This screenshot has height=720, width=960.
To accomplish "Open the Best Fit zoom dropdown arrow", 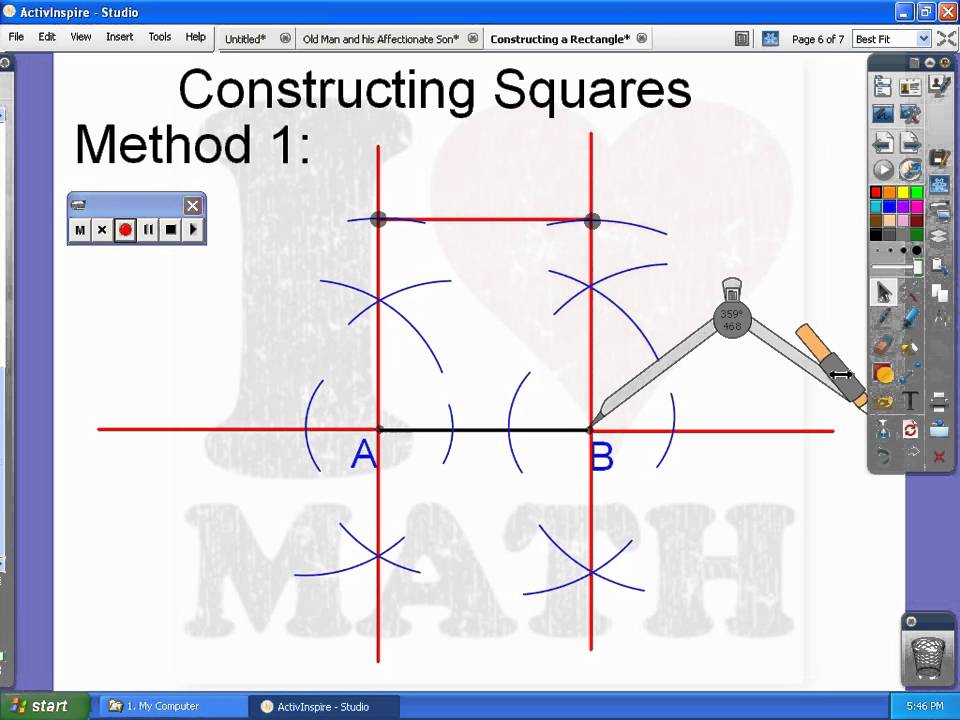I will pos(923,39).
